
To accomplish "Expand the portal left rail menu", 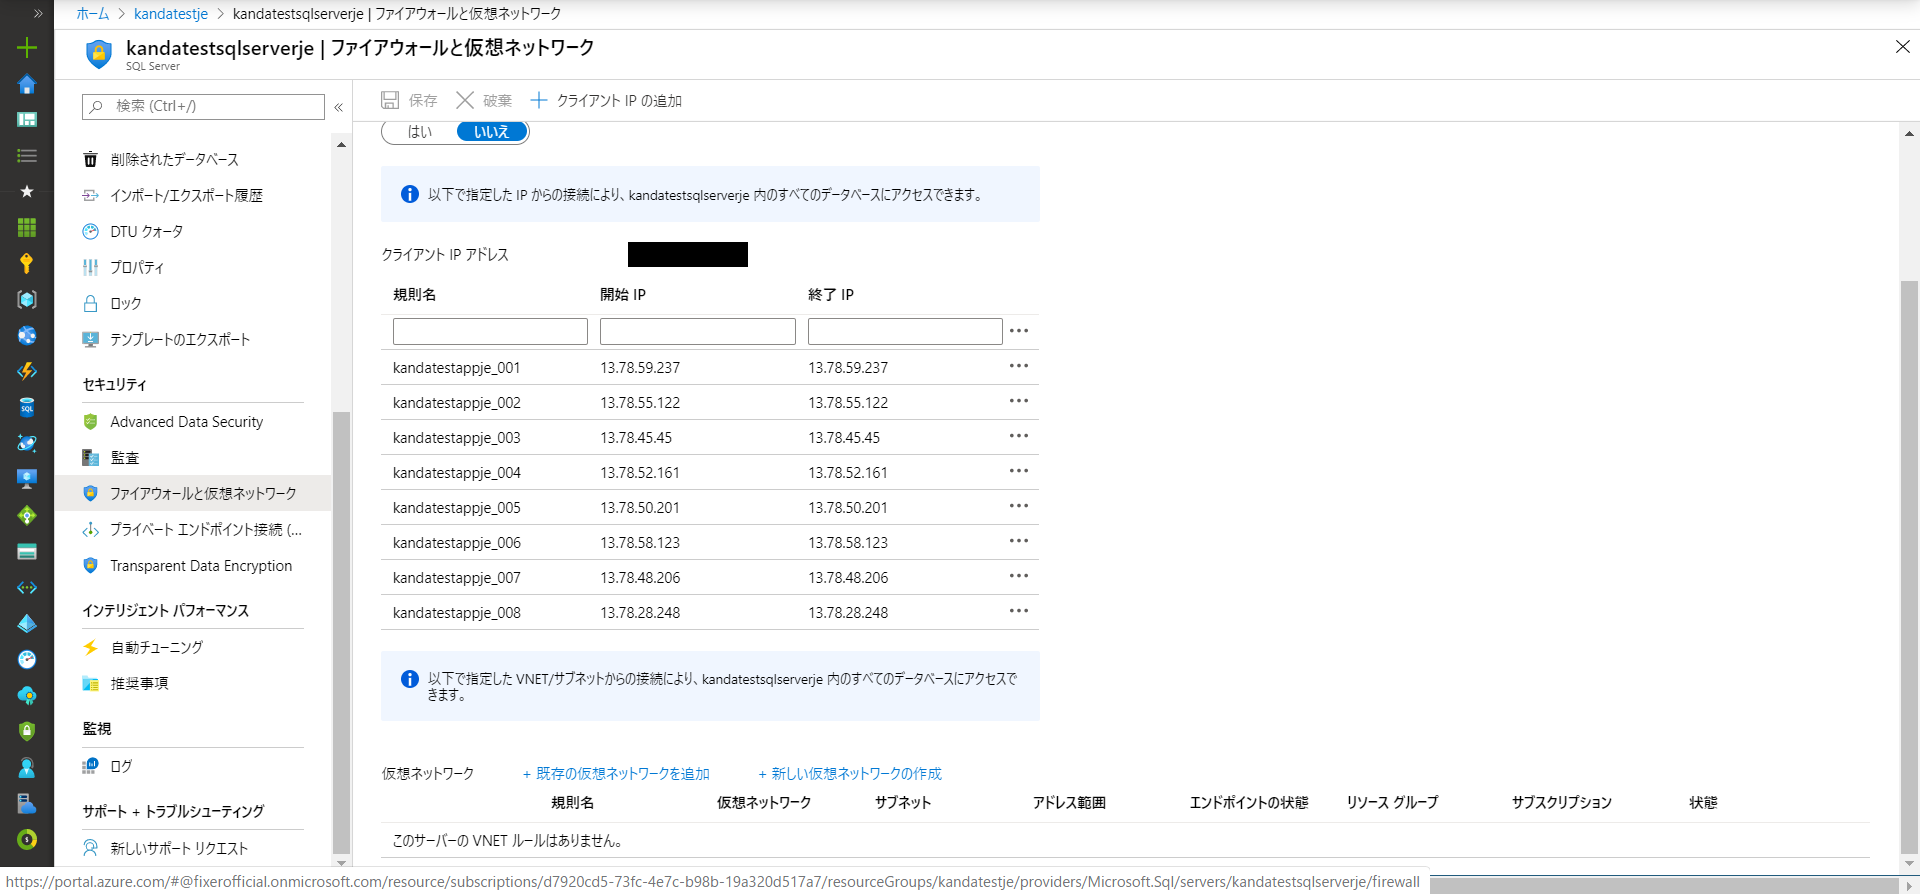I will (38, 13).
